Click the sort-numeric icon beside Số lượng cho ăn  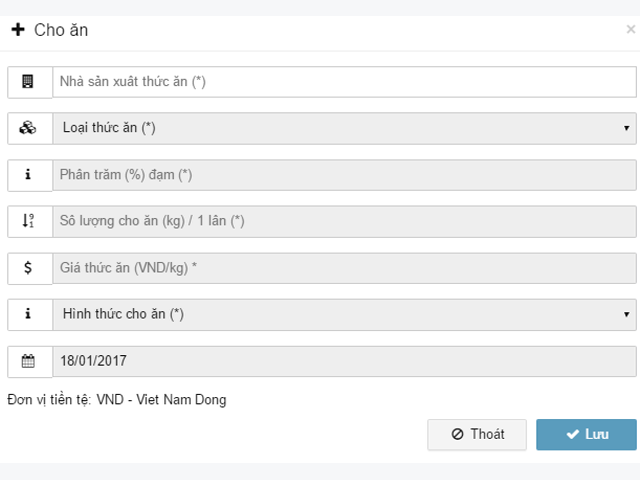[x=28, y=221]
